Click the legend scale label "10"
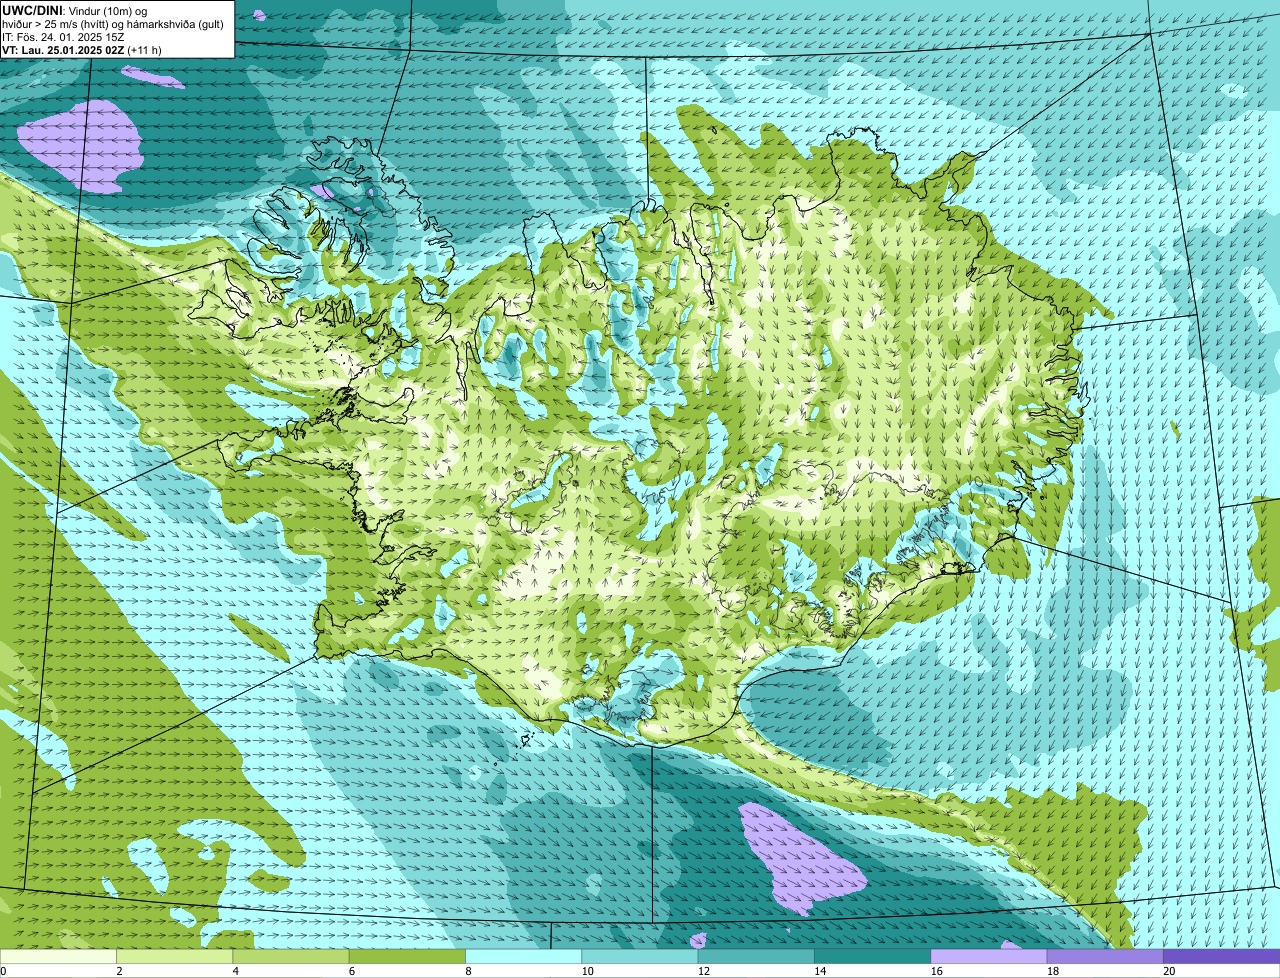Viewport: 1280px width, 978px height. tap(587, 971)
